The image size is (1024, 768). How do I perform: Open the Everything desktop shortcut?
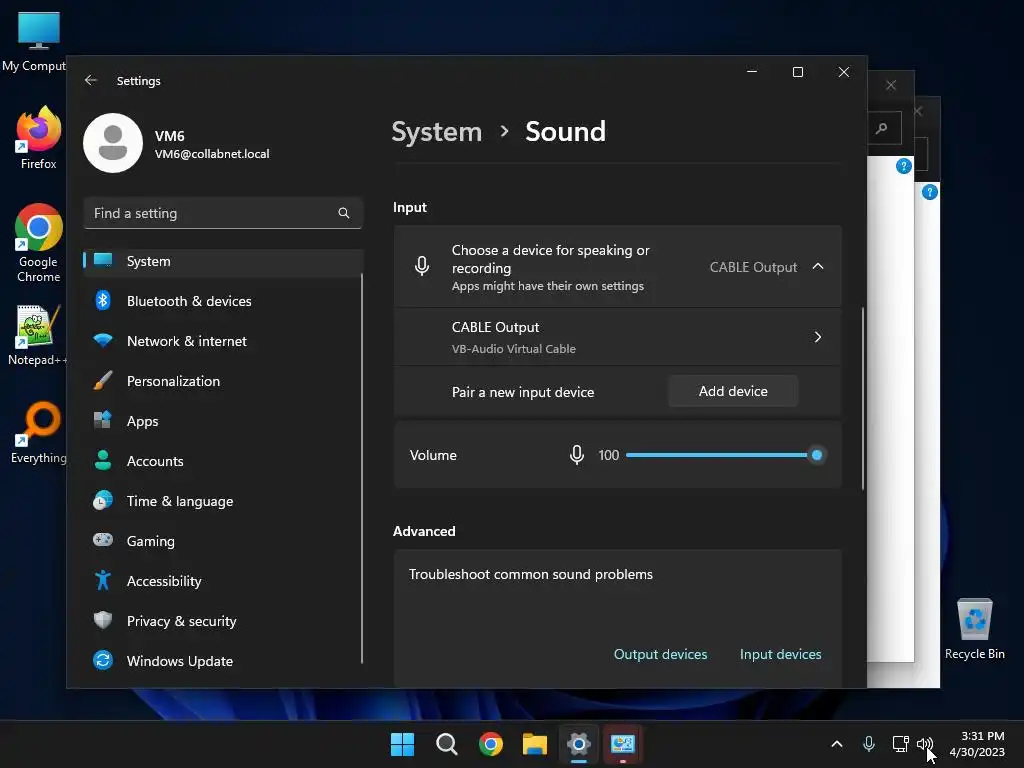coord(39,432)
